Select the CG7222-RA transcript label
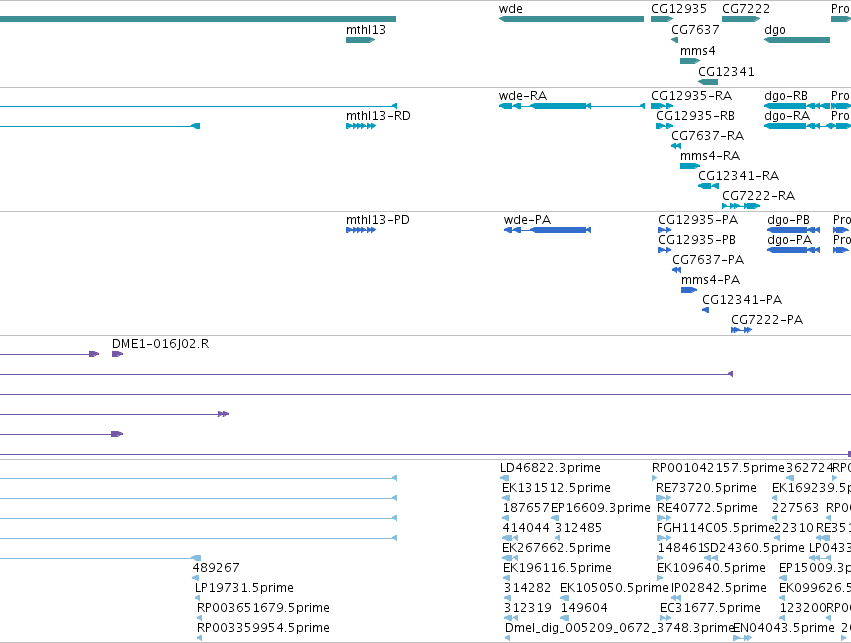This screenshot has height=643, width=851. [758, 196]
